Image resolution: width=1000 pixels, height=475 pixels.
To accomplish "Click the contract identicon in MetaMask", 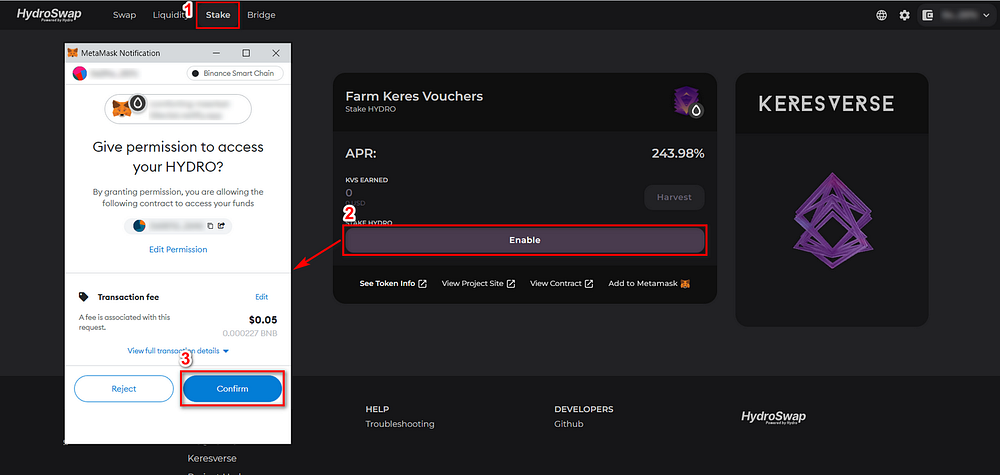I will coord(139,226).
